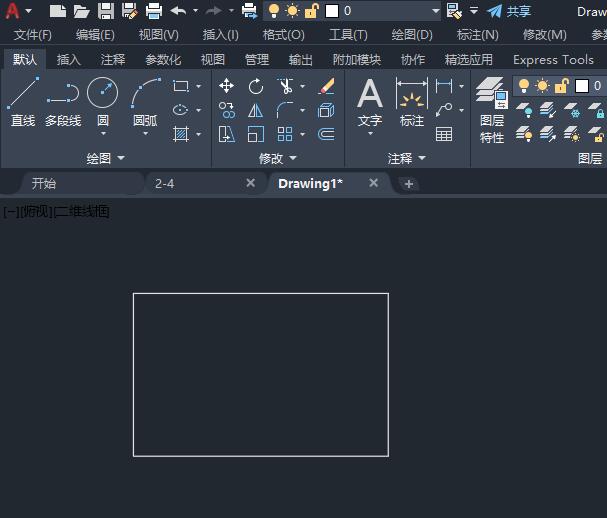The height and width of the screenshot is (518, 607).
Task: Click the New drawing icon
Action: 58,11
